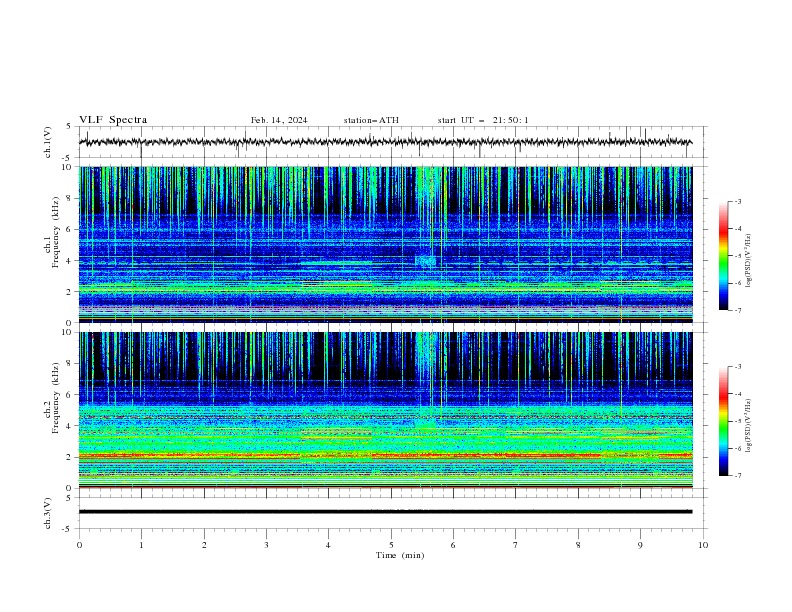Click the log(PSD) label beside ch.2 colorbar
The width and height of the screenshot is (792, 612).
pyautogui.click(x=748, y=425)
